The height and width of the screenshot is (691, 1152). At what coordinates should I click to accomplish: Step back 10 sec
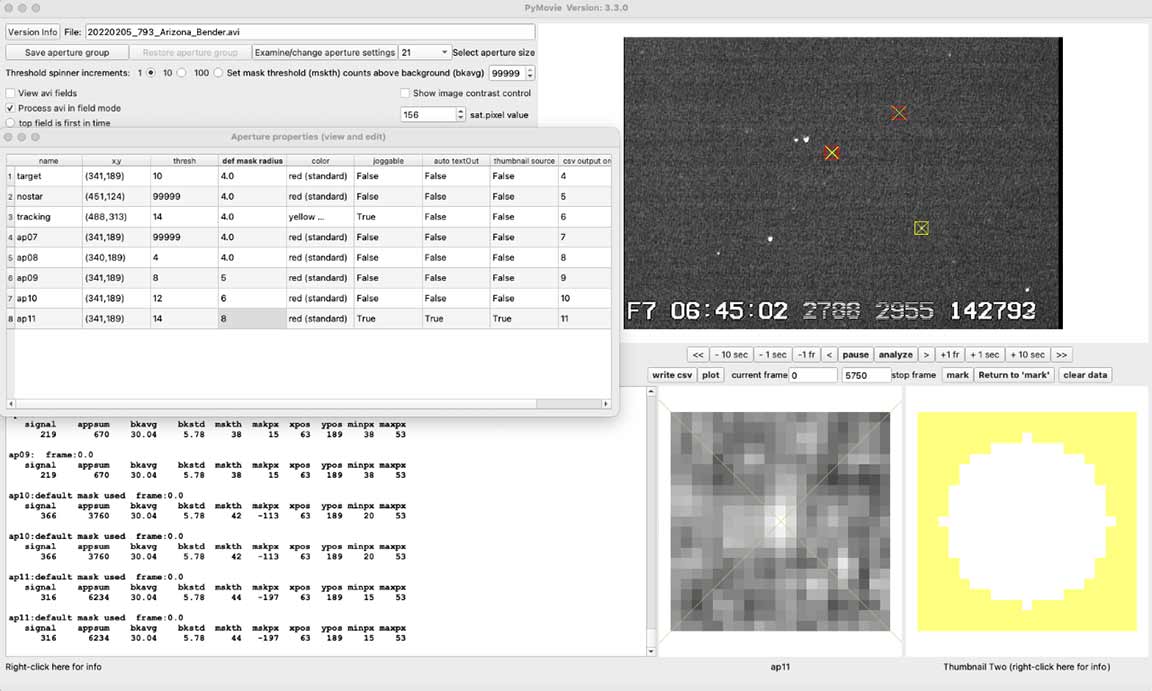tap(731, 355)
